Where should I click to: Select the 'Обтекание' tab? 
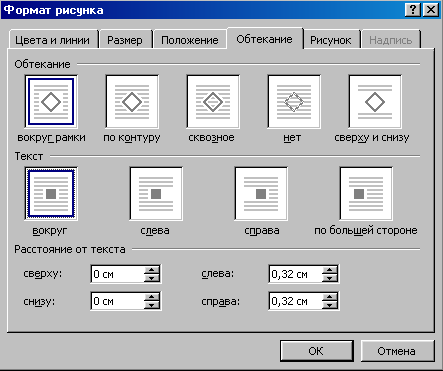pyautogui.click(x=265, y=39)
